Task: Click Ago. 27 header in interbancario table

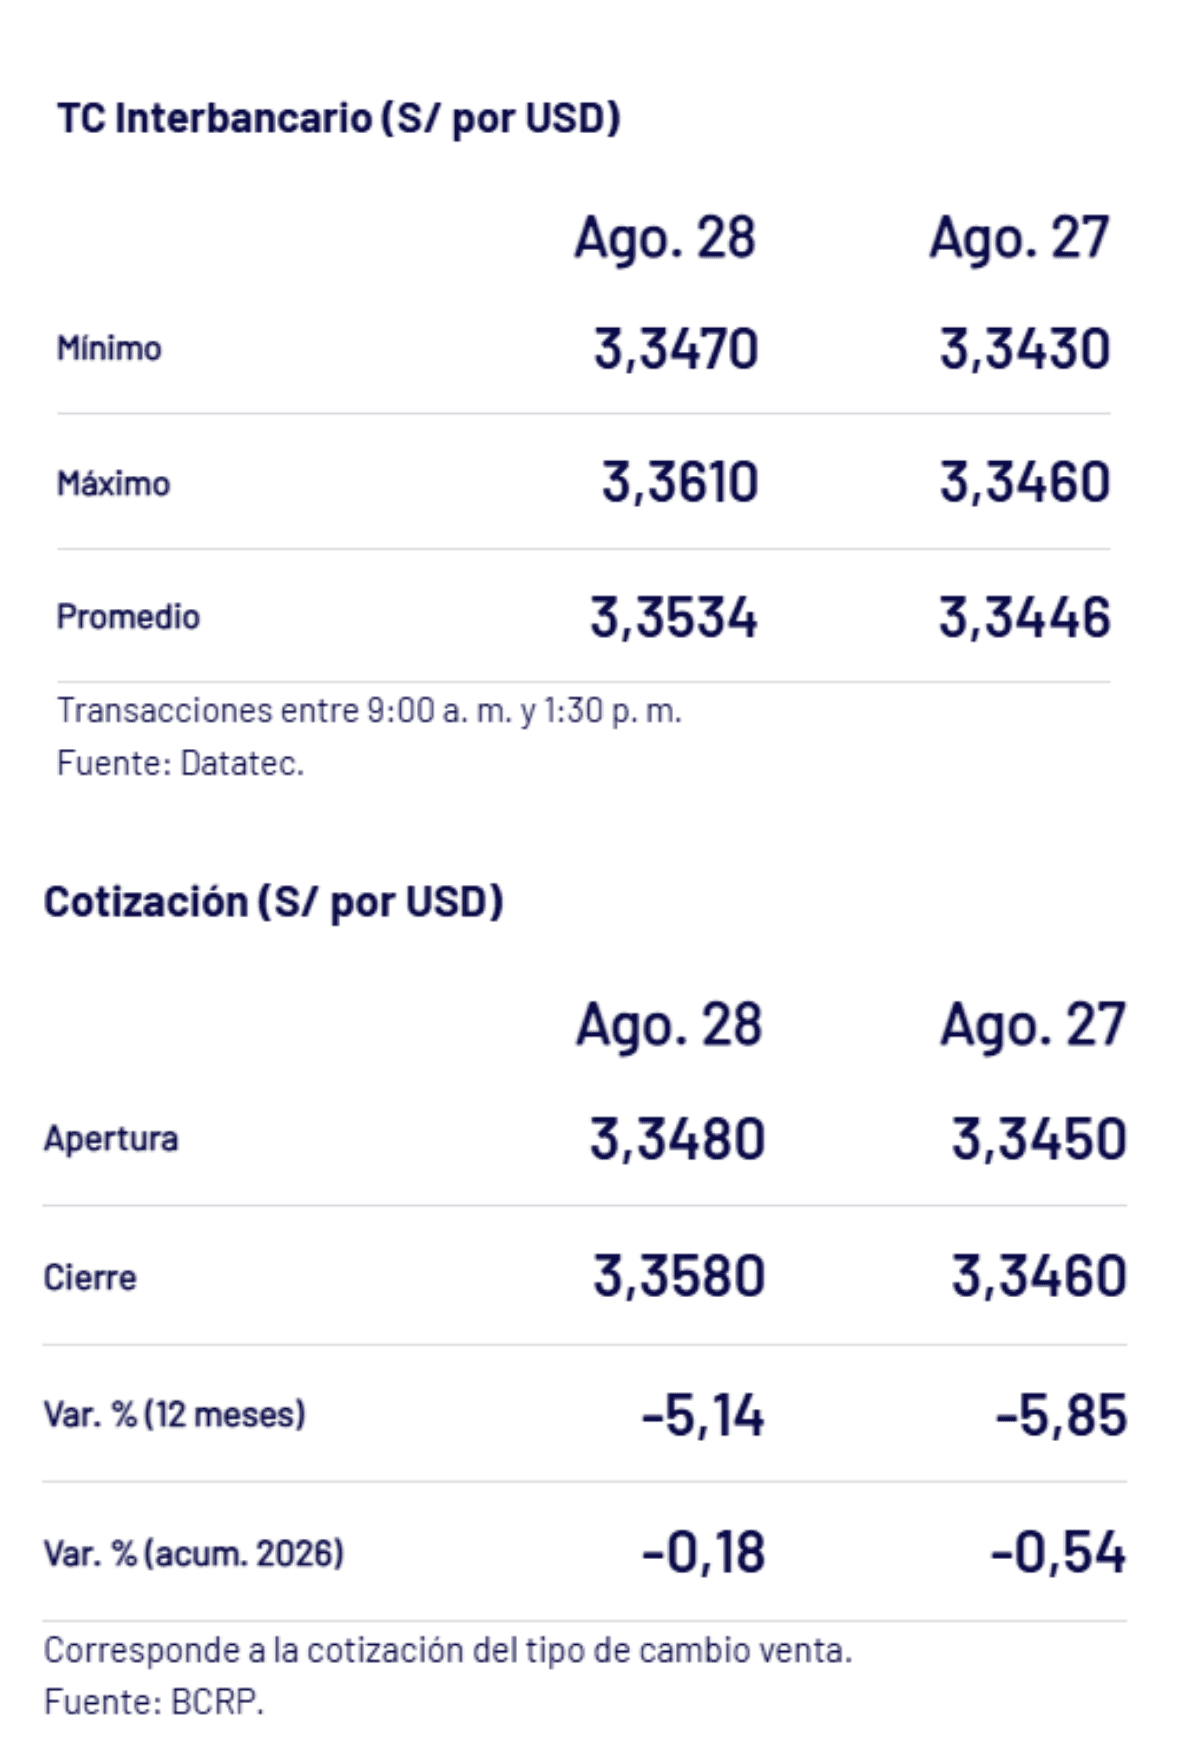Action: (1020, 240)
